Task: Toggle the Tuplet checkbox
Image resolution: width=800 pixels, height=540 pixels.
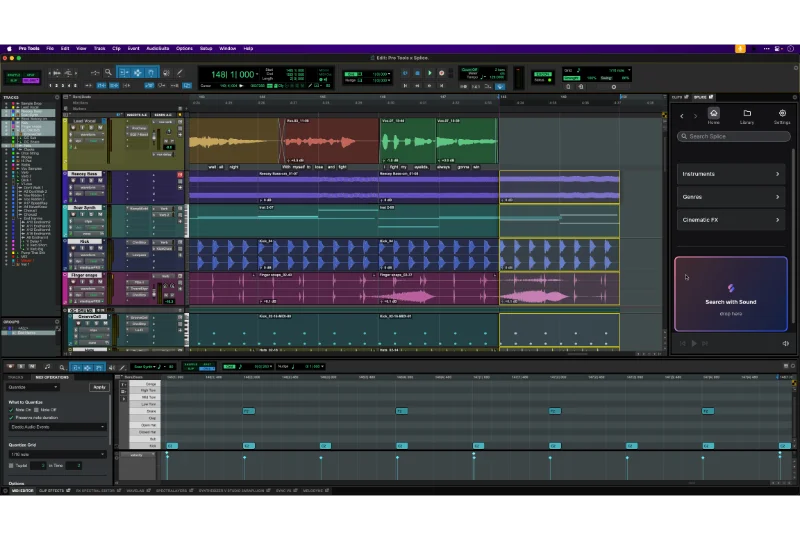Action: [11, 465]
